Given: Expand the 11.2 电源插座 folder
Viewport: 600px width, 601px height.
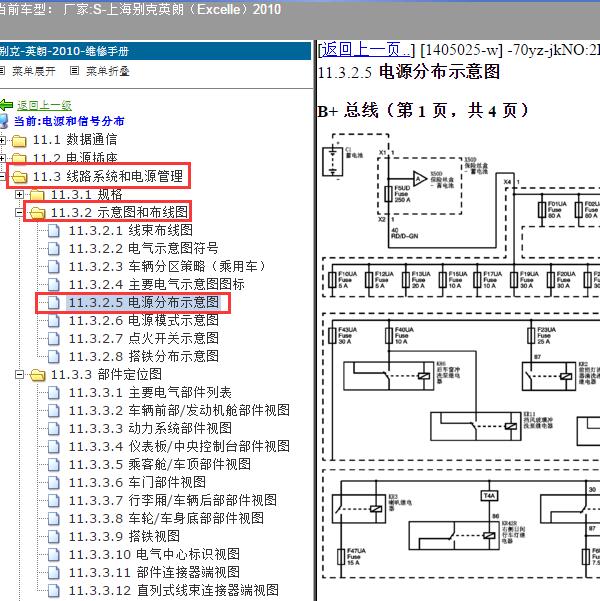Looking at the screenshot, I should pyautogui.click(x=2, y=158).
